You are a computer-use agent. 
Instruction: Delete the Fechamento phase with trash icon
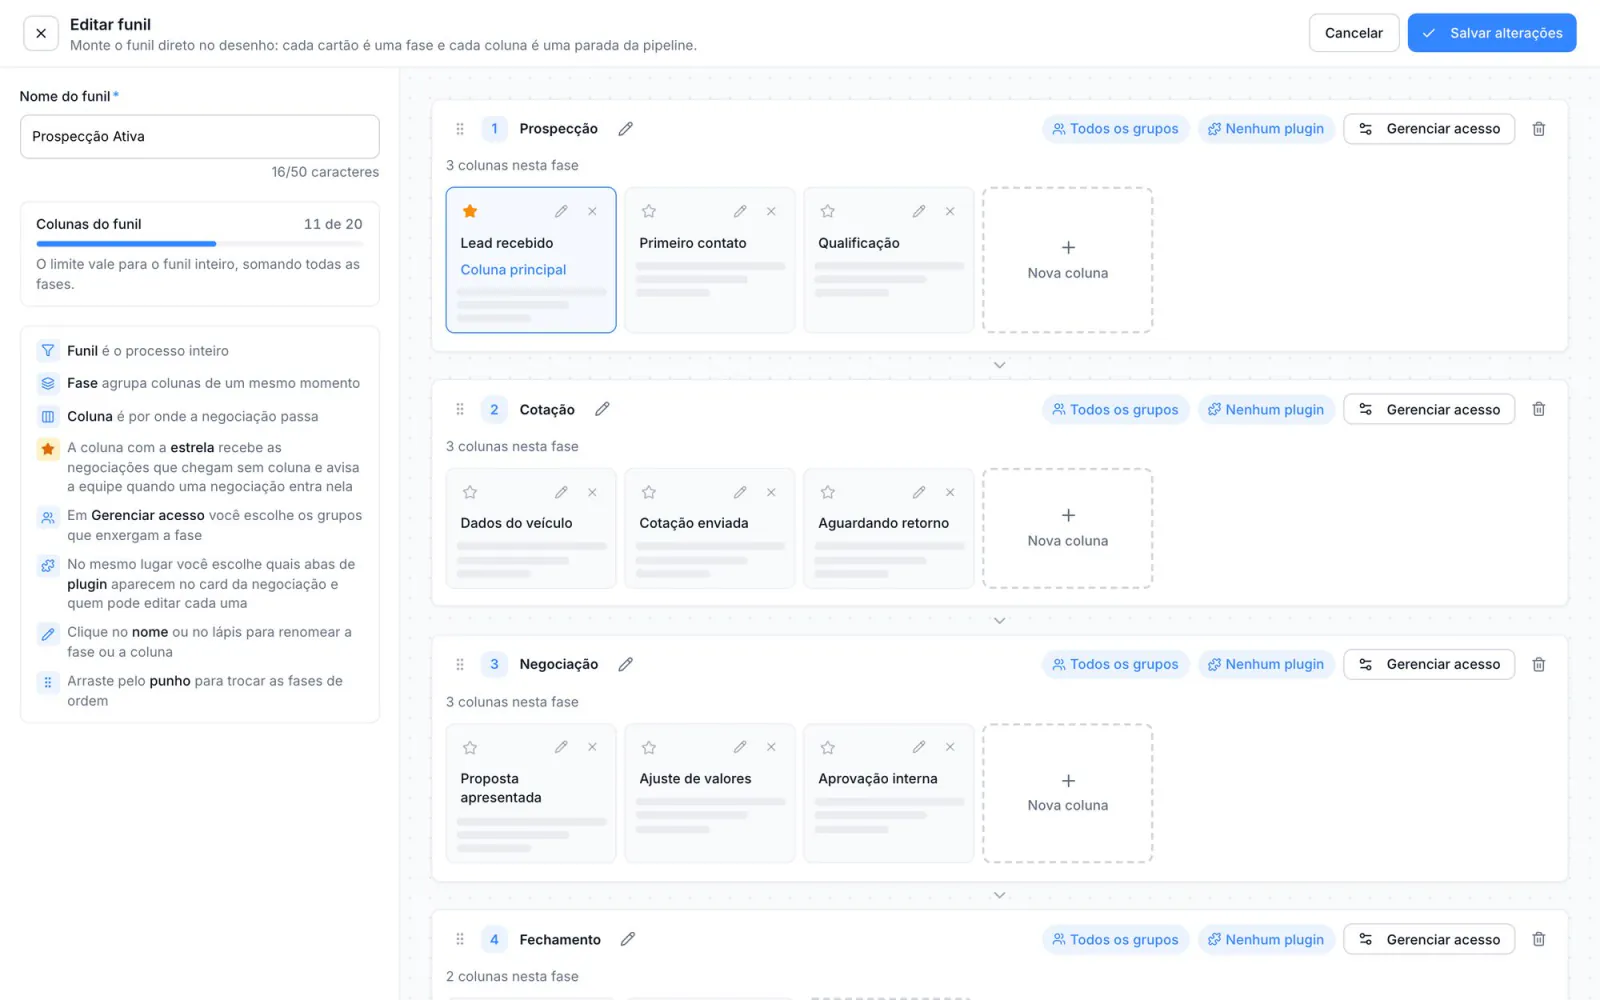click(1539, 939)
